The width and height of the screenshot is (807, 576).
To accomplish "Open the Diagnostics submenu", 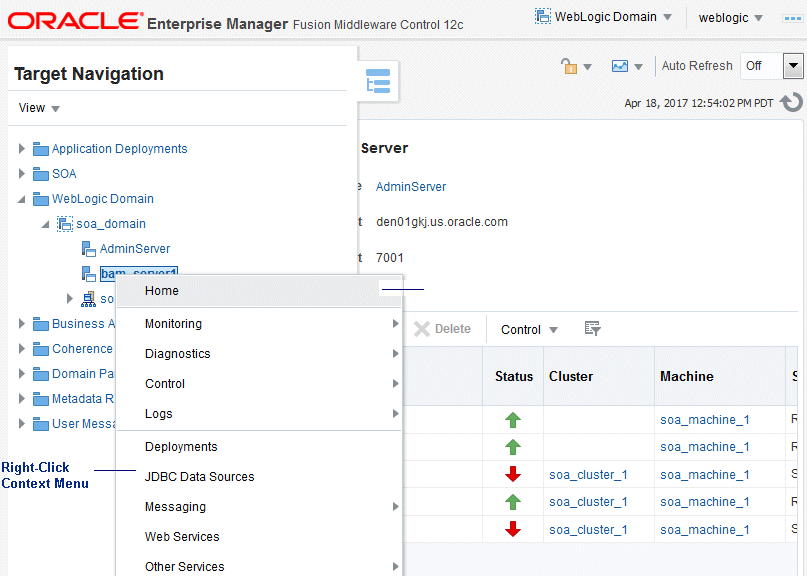I will coord(259,354).
